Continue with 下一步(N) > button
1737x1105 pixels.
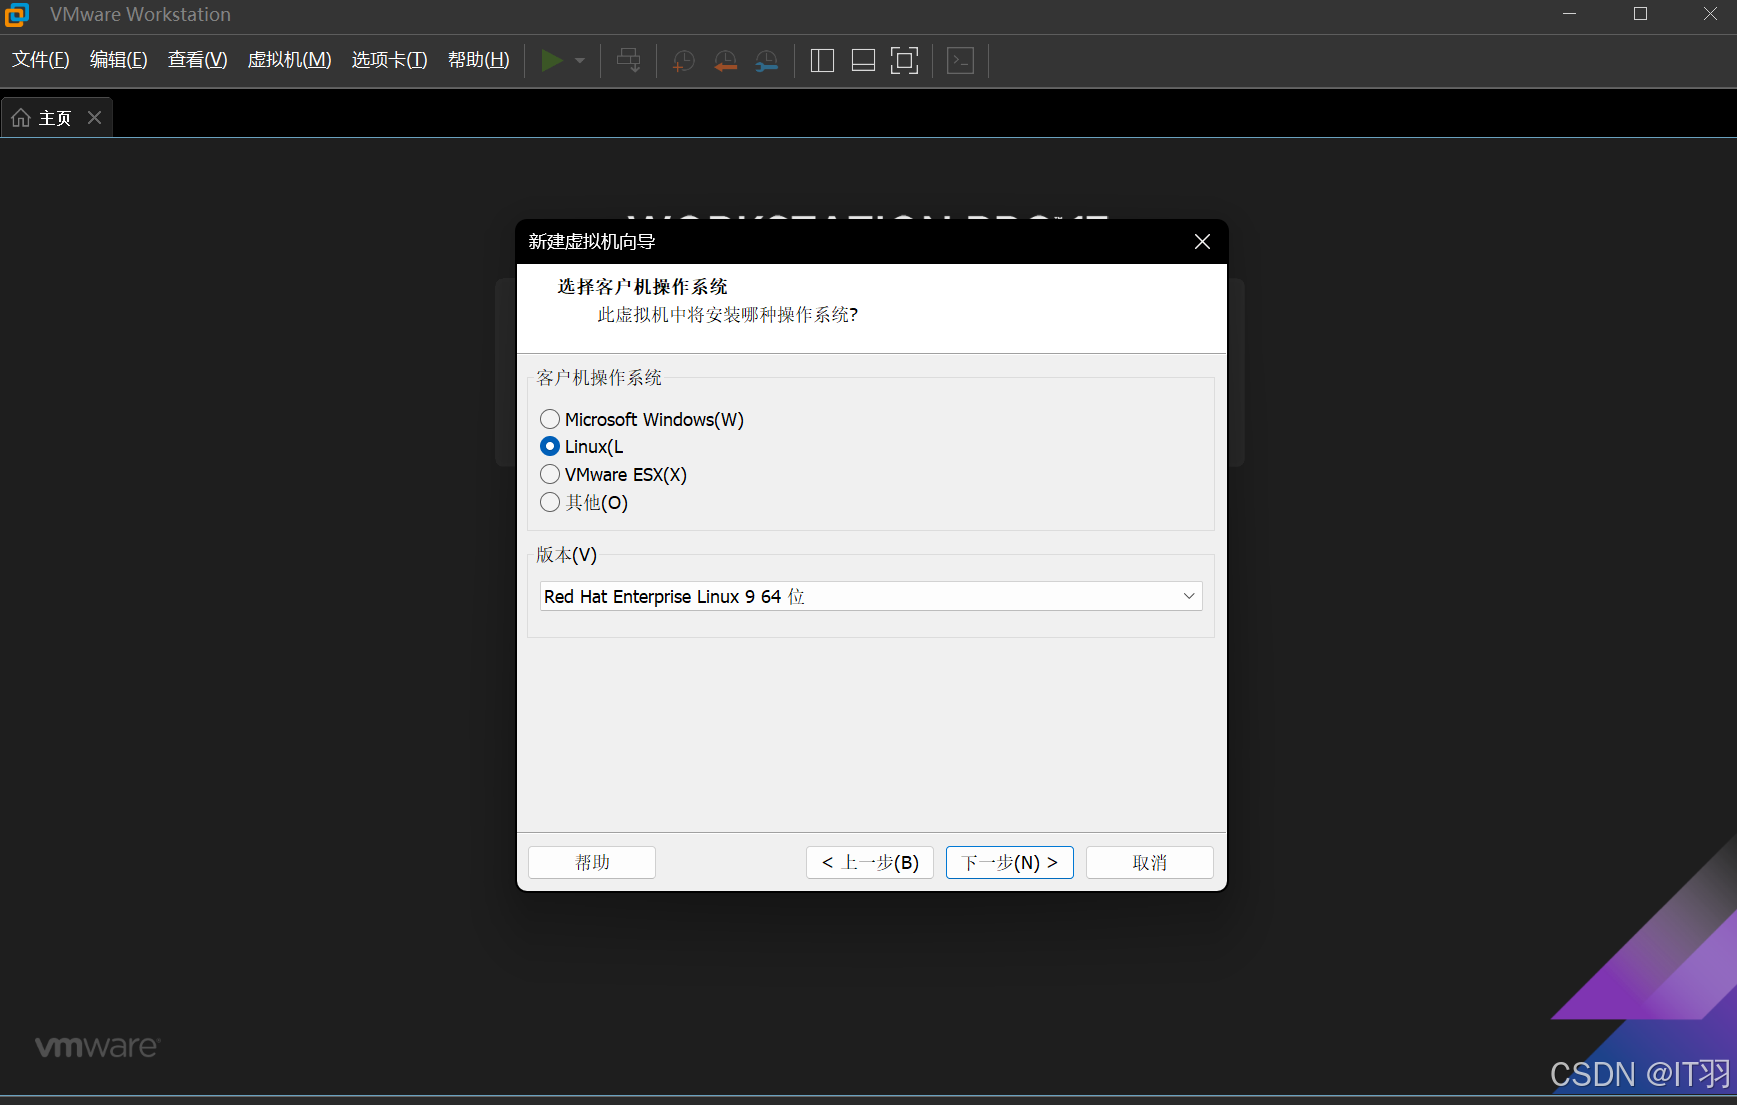click(1010, 863)
